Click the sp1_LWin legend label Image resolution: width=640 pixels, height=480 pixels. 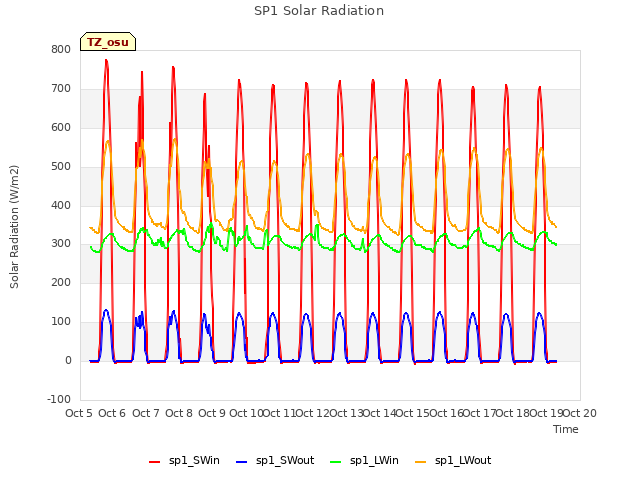(x=374, y=460)
